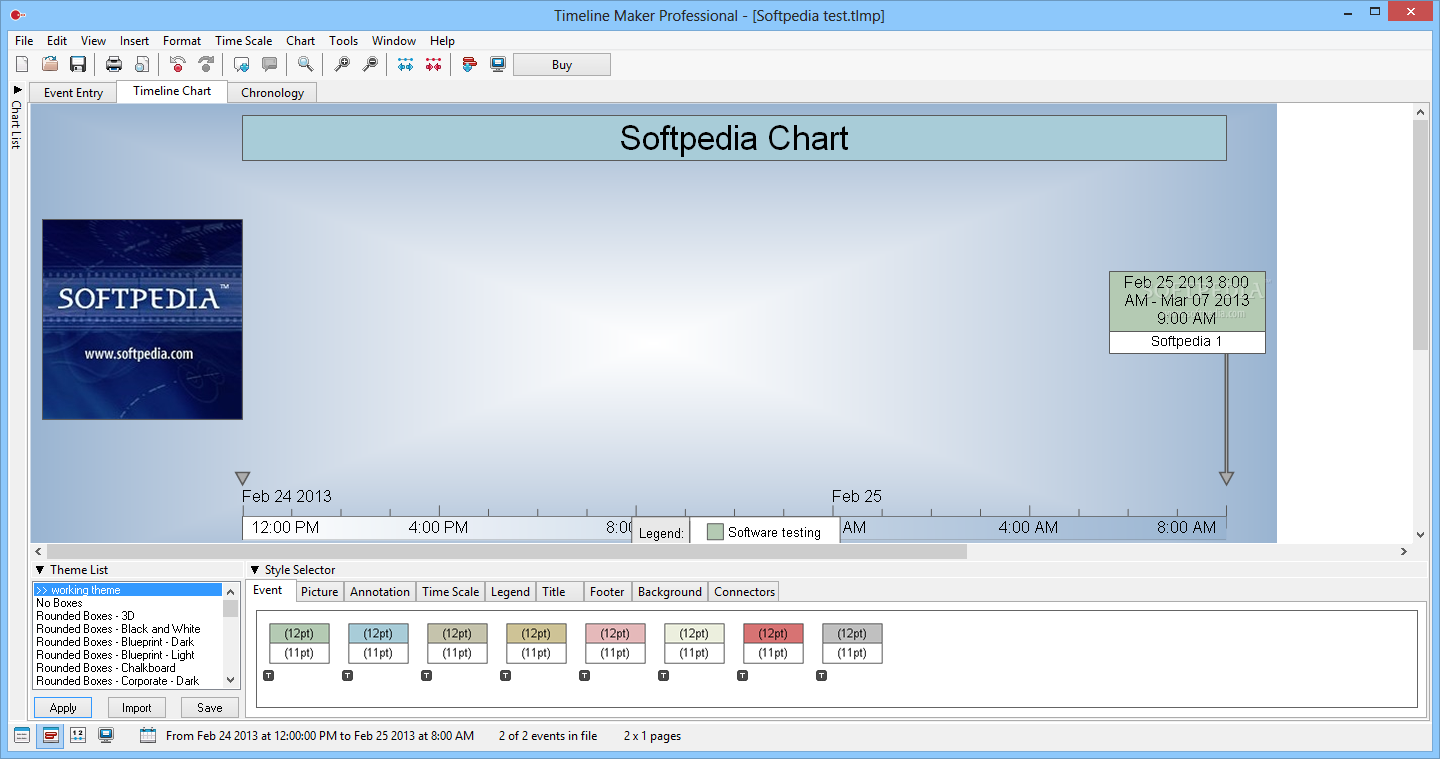Collapse the Theme List panel
Viewport: 1440px width, 759px height.
pyautogui.click(x=40, y=570)
